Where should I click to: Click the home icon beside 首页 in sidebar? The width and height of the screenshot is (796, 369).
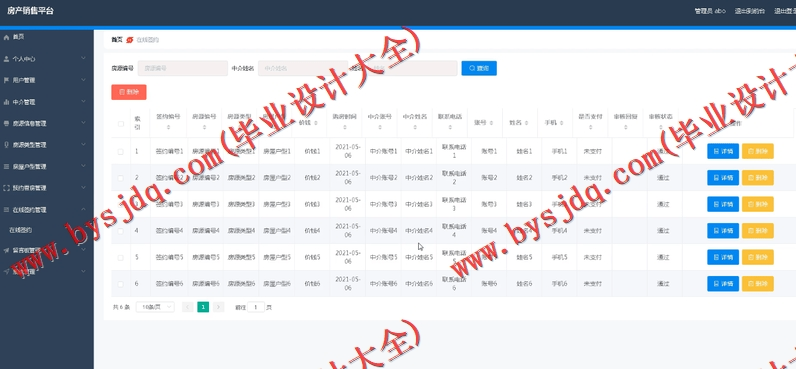(x=6, y=37)
